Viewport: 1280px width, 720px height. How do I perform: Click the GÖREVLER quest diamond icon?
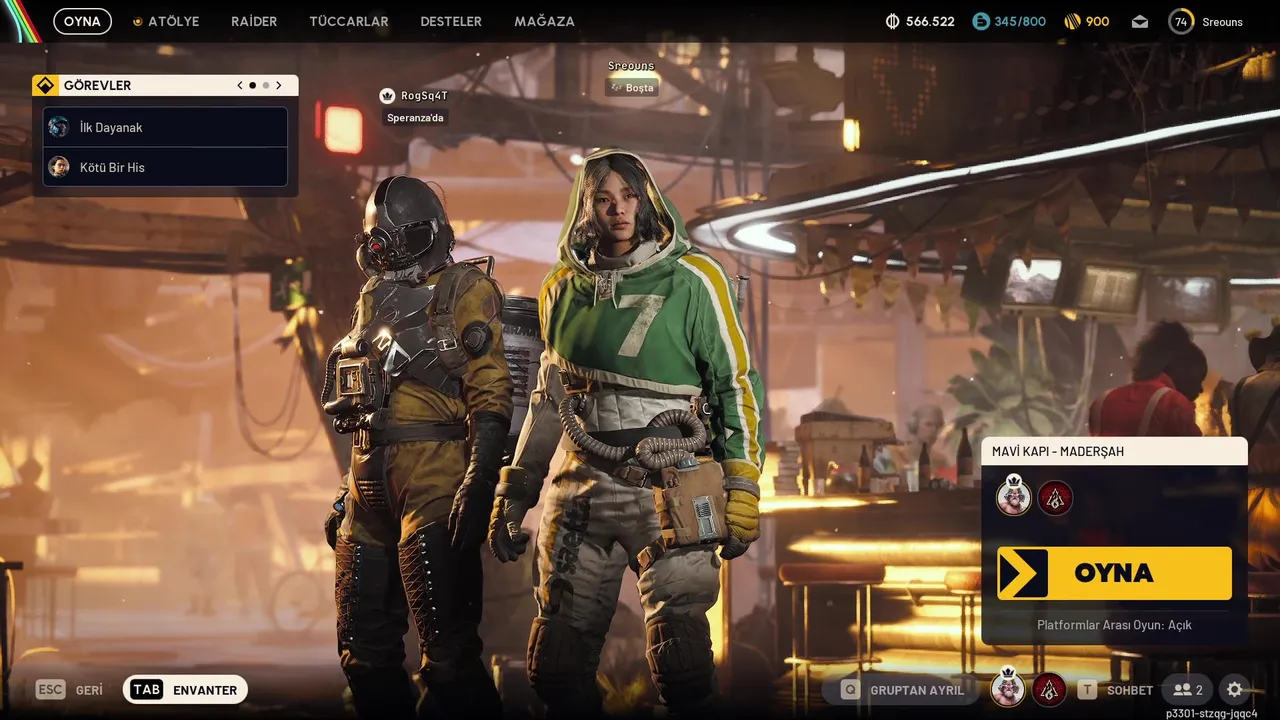pos(45,85)
